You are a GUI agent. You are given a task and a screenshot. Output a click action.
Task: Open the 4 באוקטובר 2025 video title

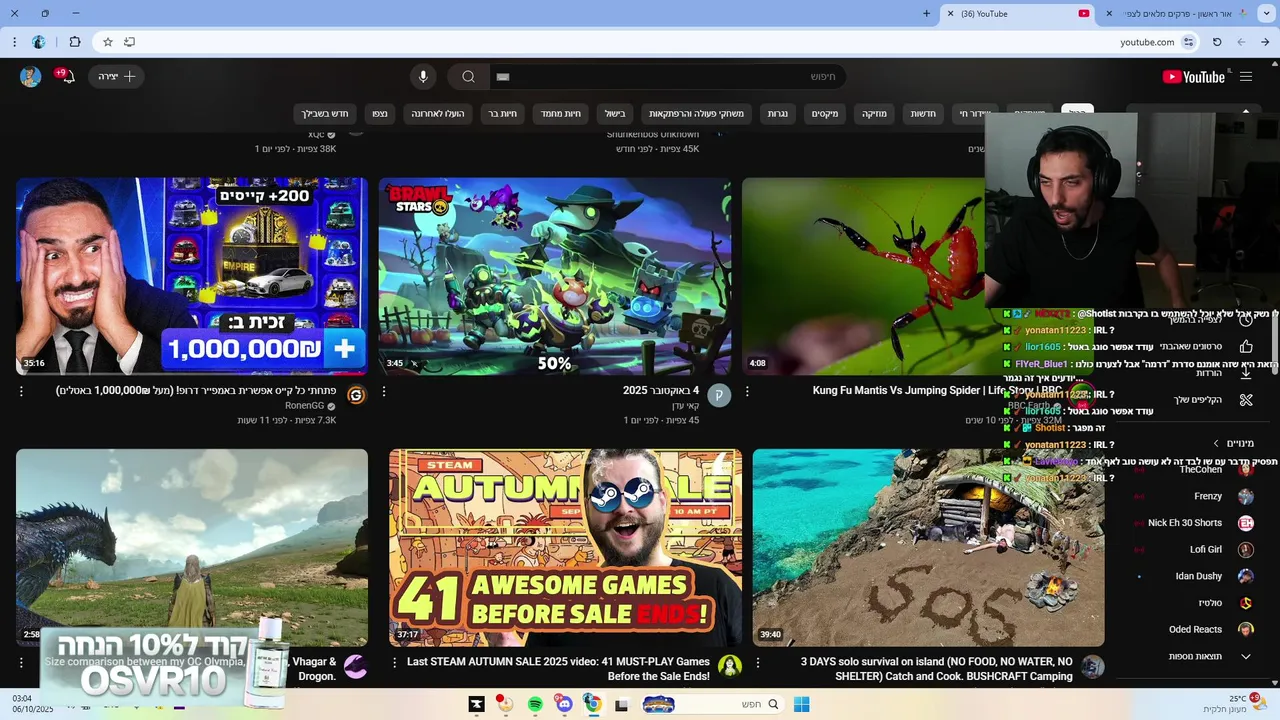(x=661, y=391)
